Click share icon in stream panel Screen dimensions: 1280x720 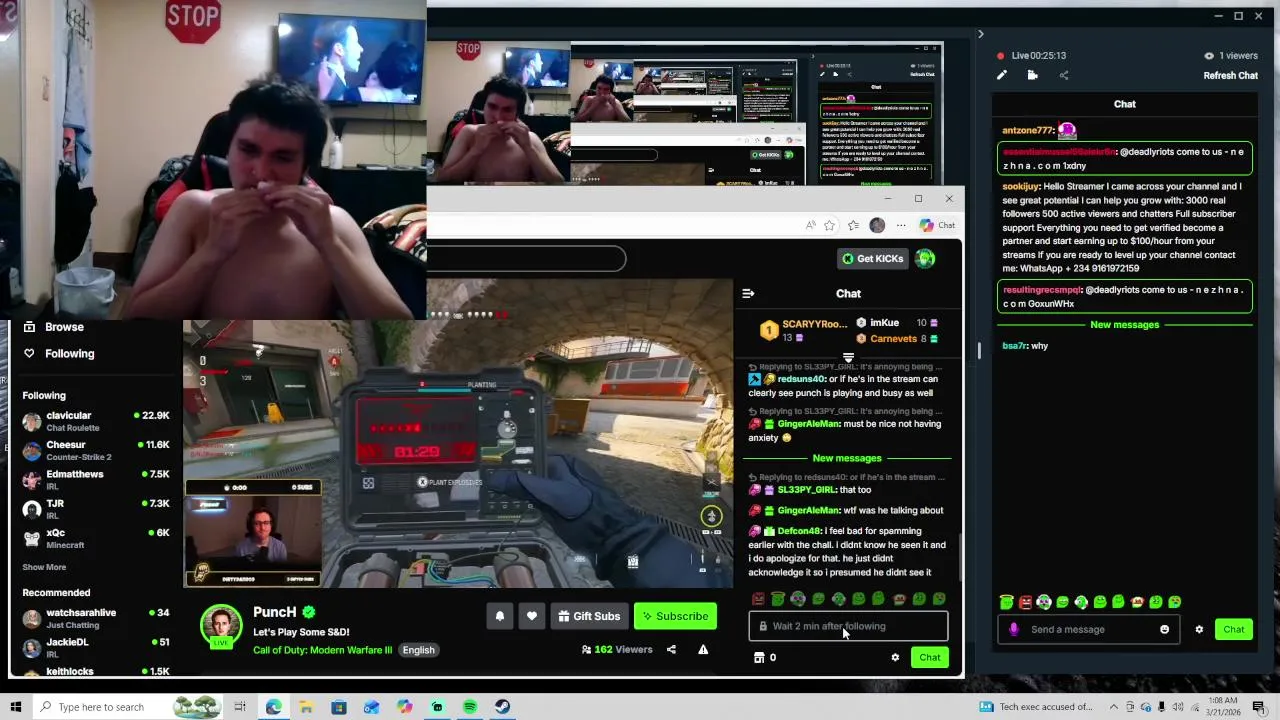click(1063, 75)
